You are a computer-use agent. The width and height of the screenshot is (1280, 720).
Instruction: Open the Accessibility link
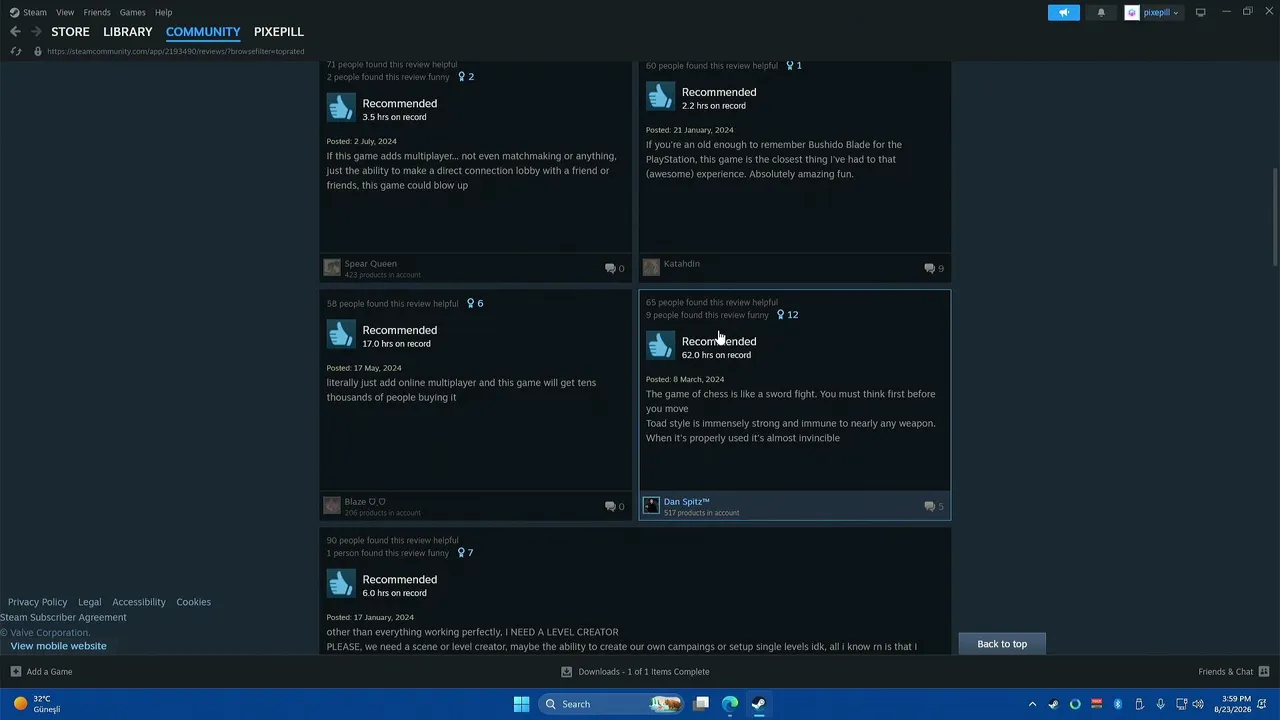tap(139, 602)
